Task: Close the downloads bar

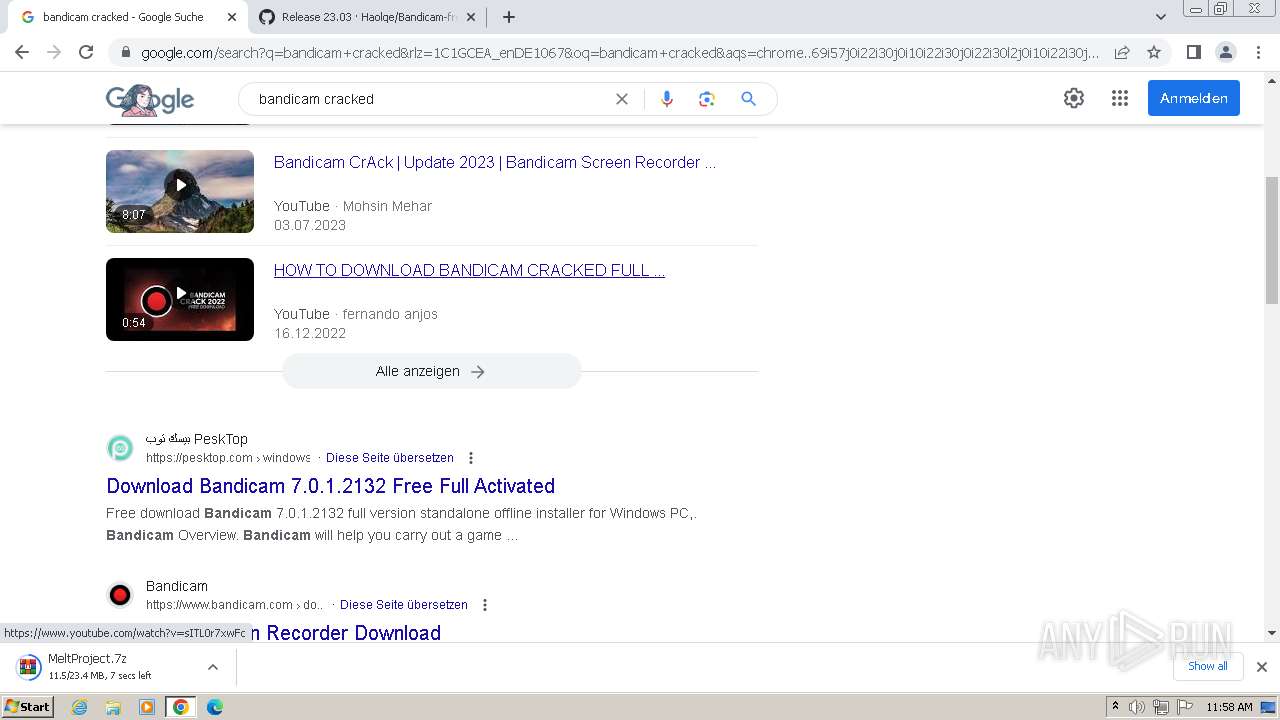Action: (x=1262, y=667)
